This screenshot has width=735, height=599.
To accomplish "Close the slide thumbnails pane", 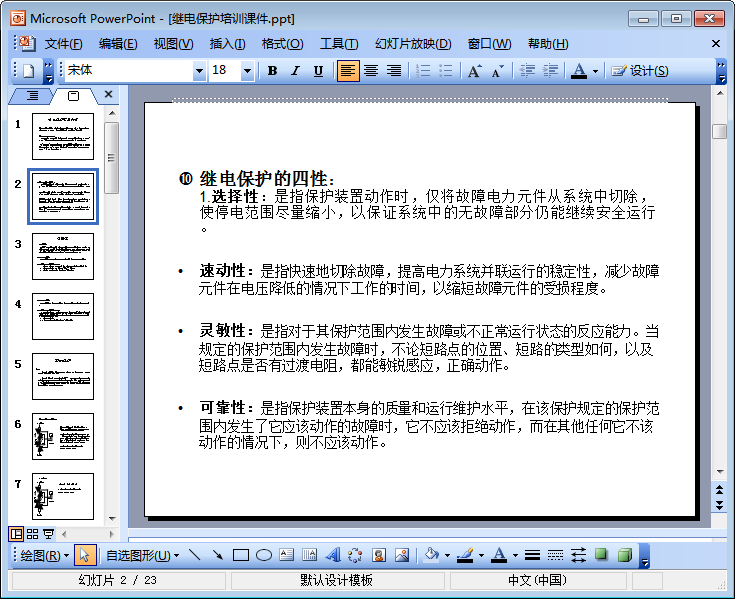I will click(x=108, y=94).
